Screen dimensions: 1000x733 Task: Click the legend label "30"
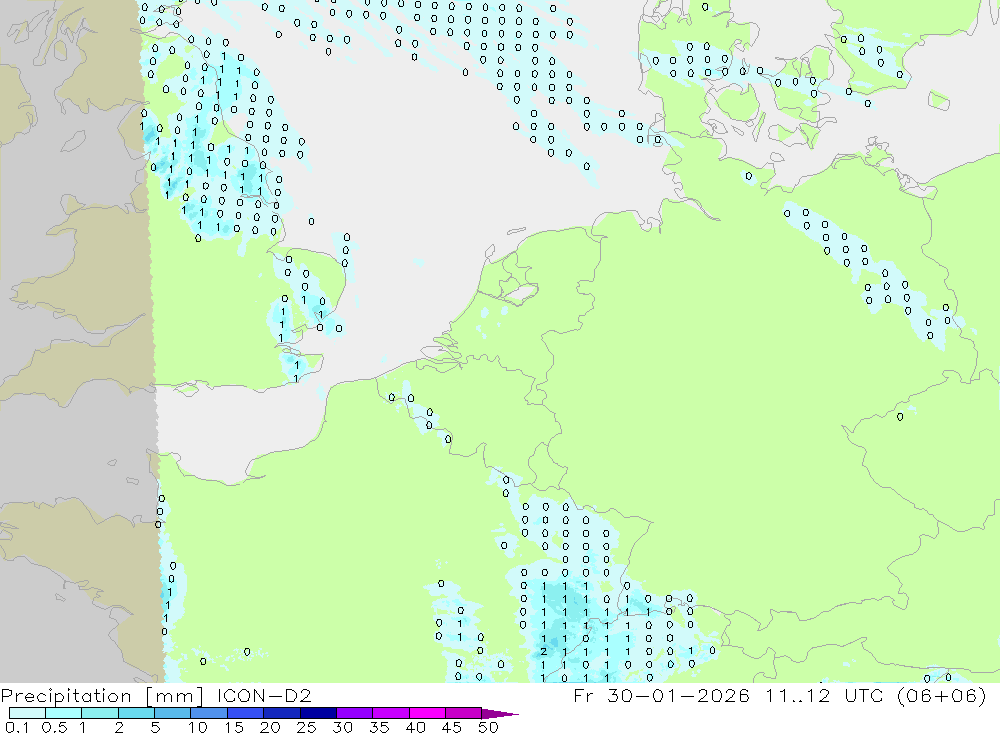[x=342, y=727]
